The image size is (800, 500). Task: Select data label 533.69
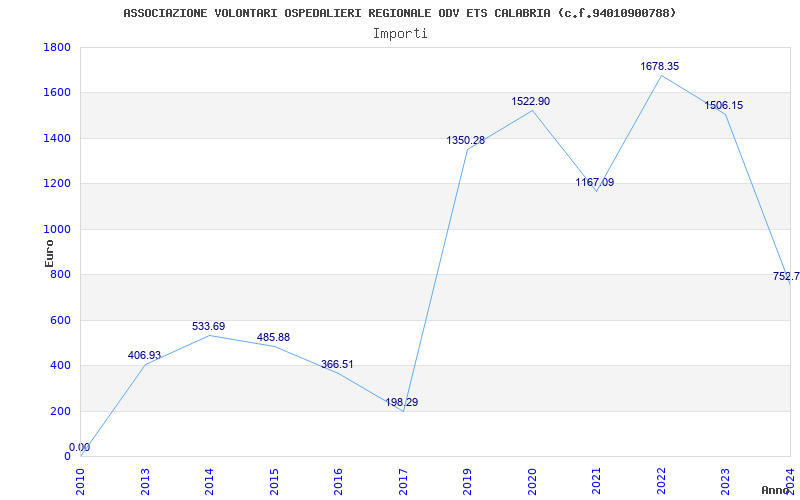tap(208, 327)
